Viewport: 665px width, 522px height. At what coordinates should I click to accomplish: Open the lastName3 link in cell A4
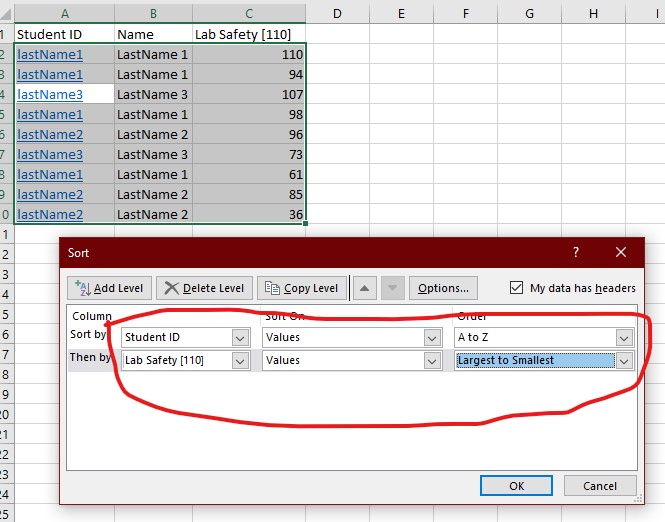point(50,94)
